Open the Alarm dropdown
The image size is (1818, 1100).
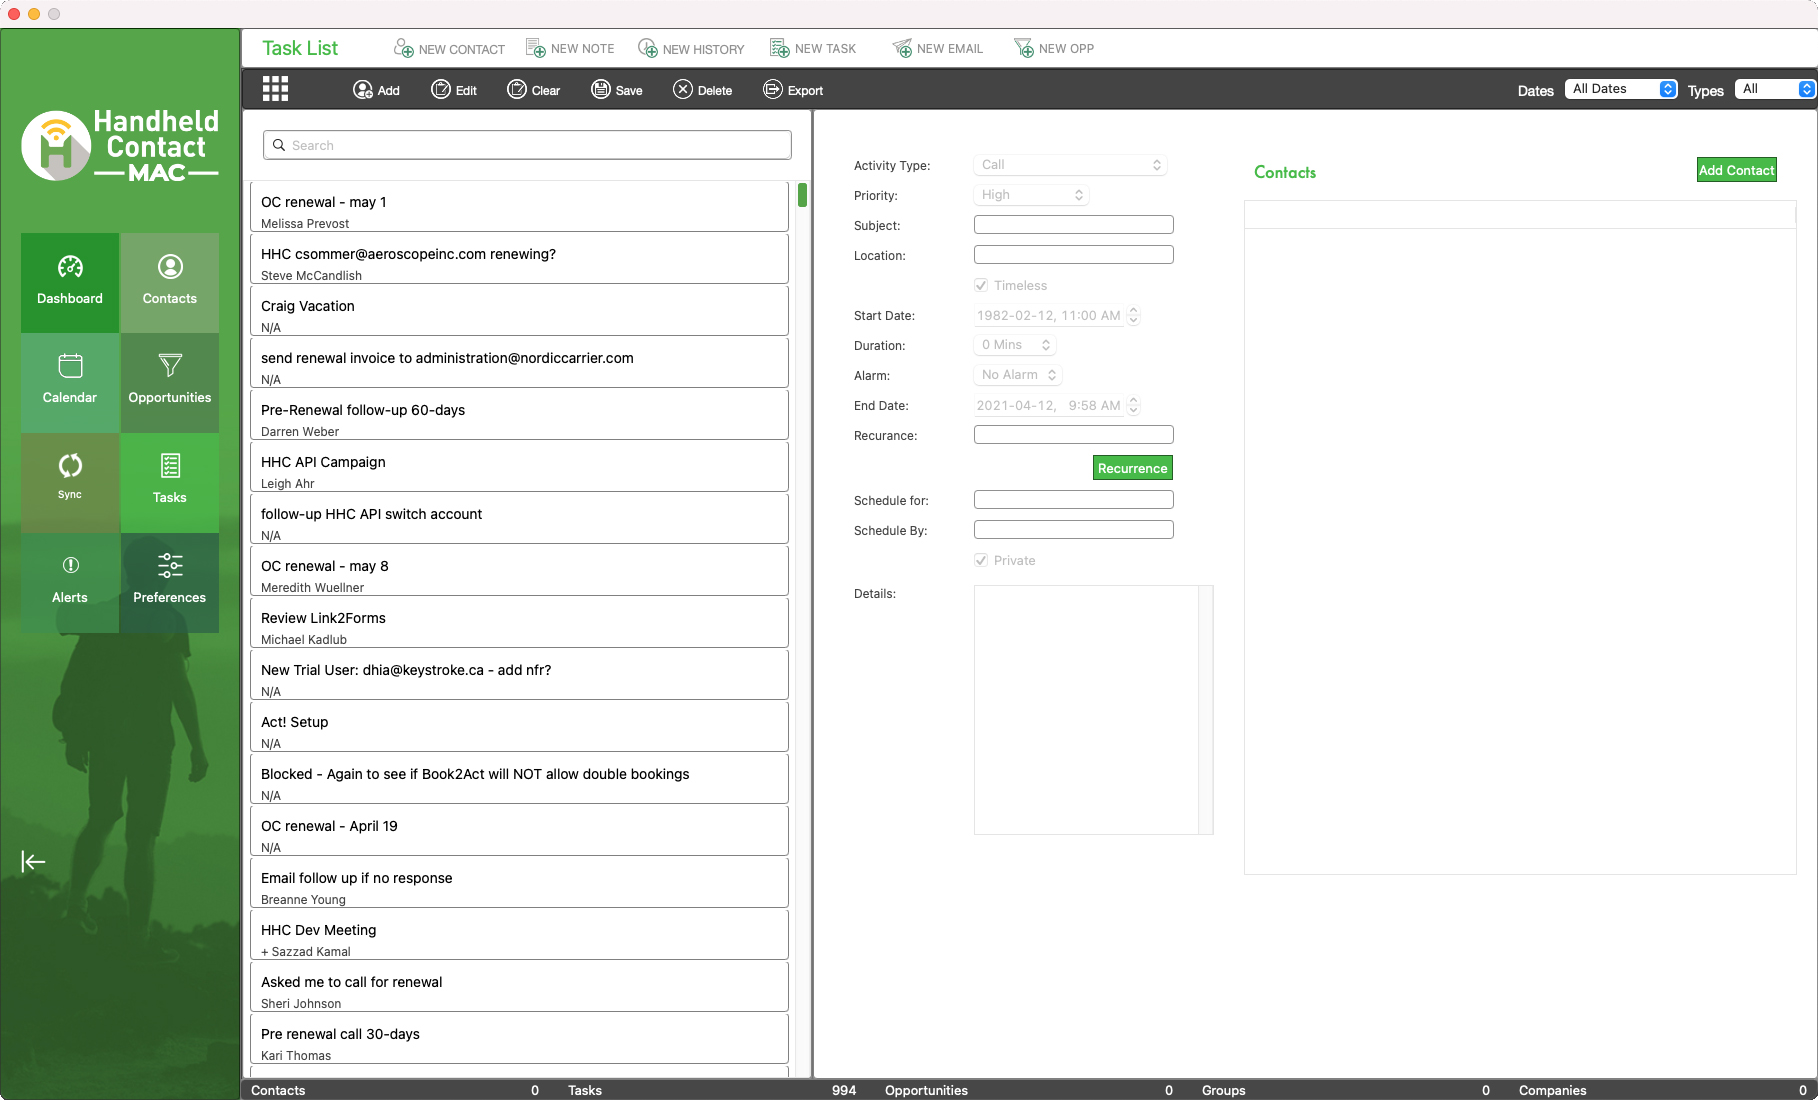click(x=1018, y=375)
